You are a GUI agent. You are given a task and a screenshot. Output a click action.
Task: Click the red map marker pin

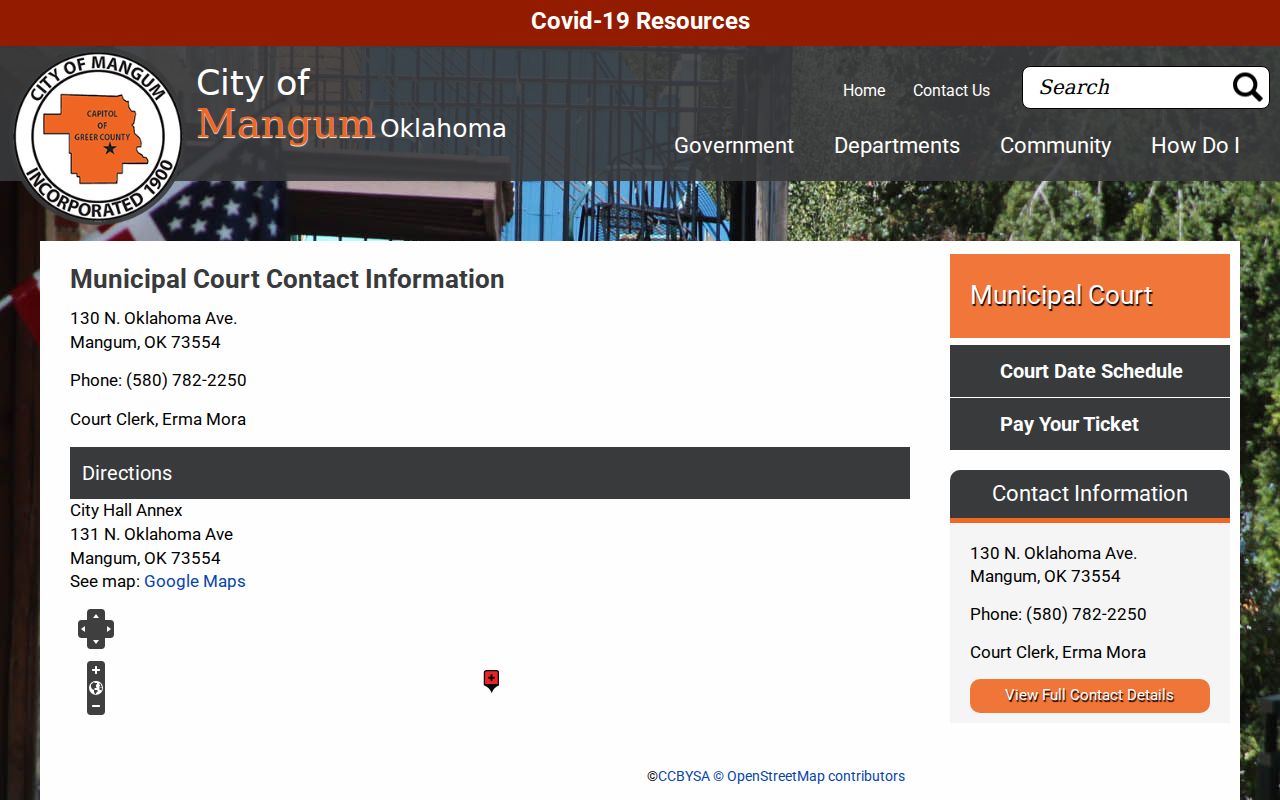click(491, 680)
